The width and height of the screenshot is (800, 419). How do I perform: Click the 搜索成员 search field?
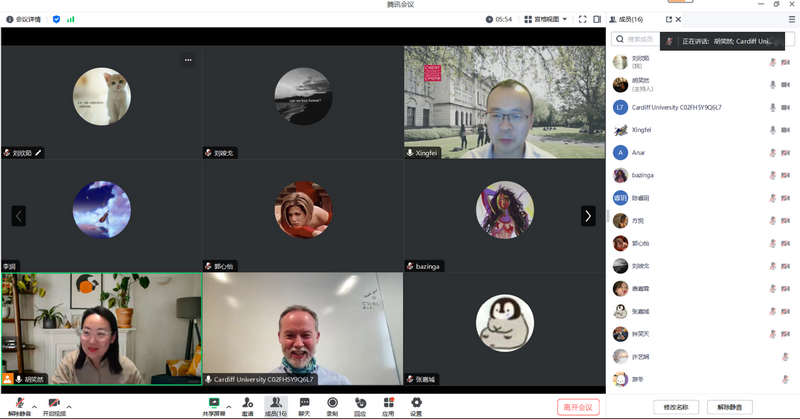click(638, 39)
